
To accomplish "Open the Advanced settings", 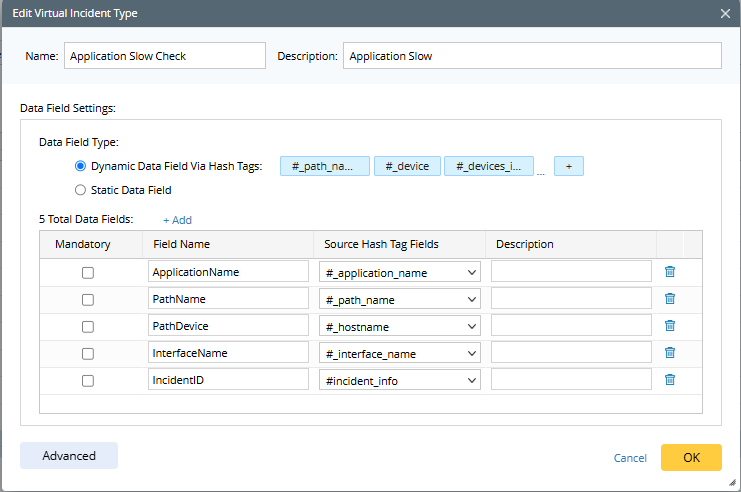I will (x=69, y=456).
